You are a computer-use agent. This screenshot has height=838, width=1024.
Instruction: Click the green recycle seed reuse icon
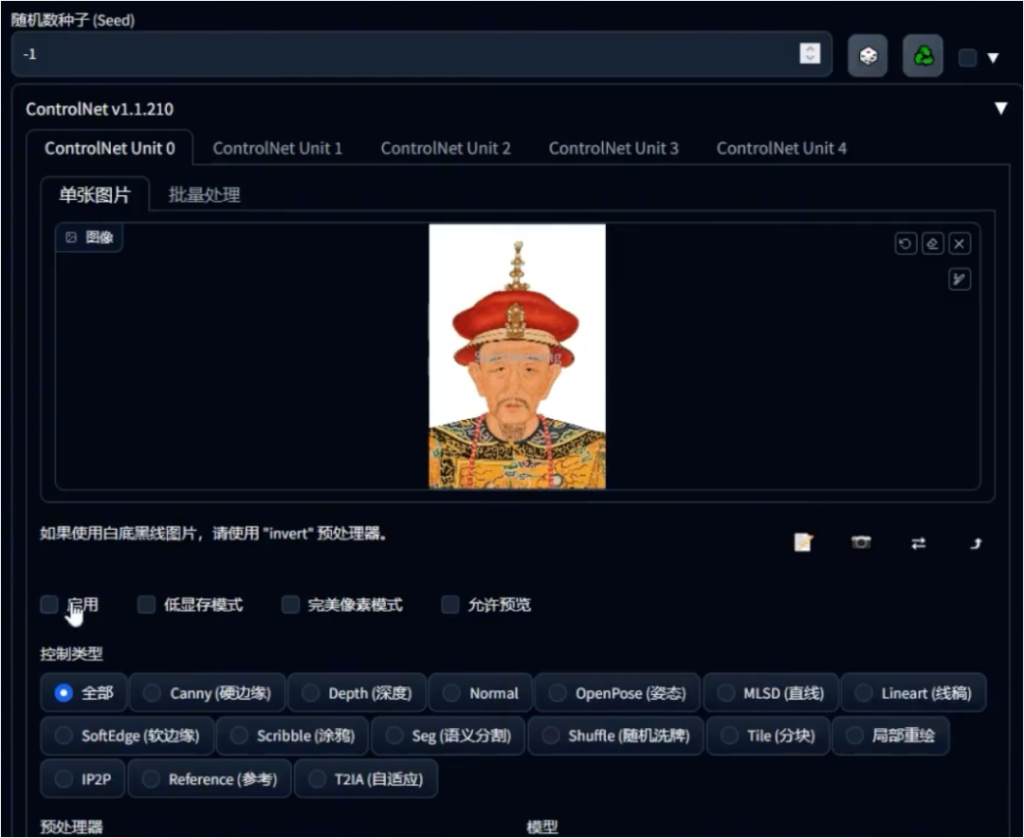pos(923,56)
